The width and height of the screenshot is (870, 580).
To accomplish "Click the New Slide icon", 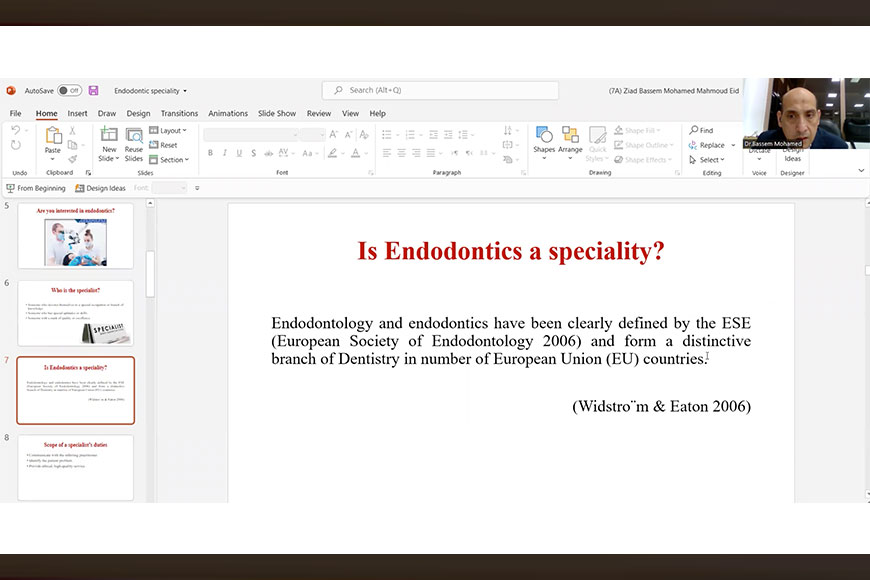I will pos(109,134).
